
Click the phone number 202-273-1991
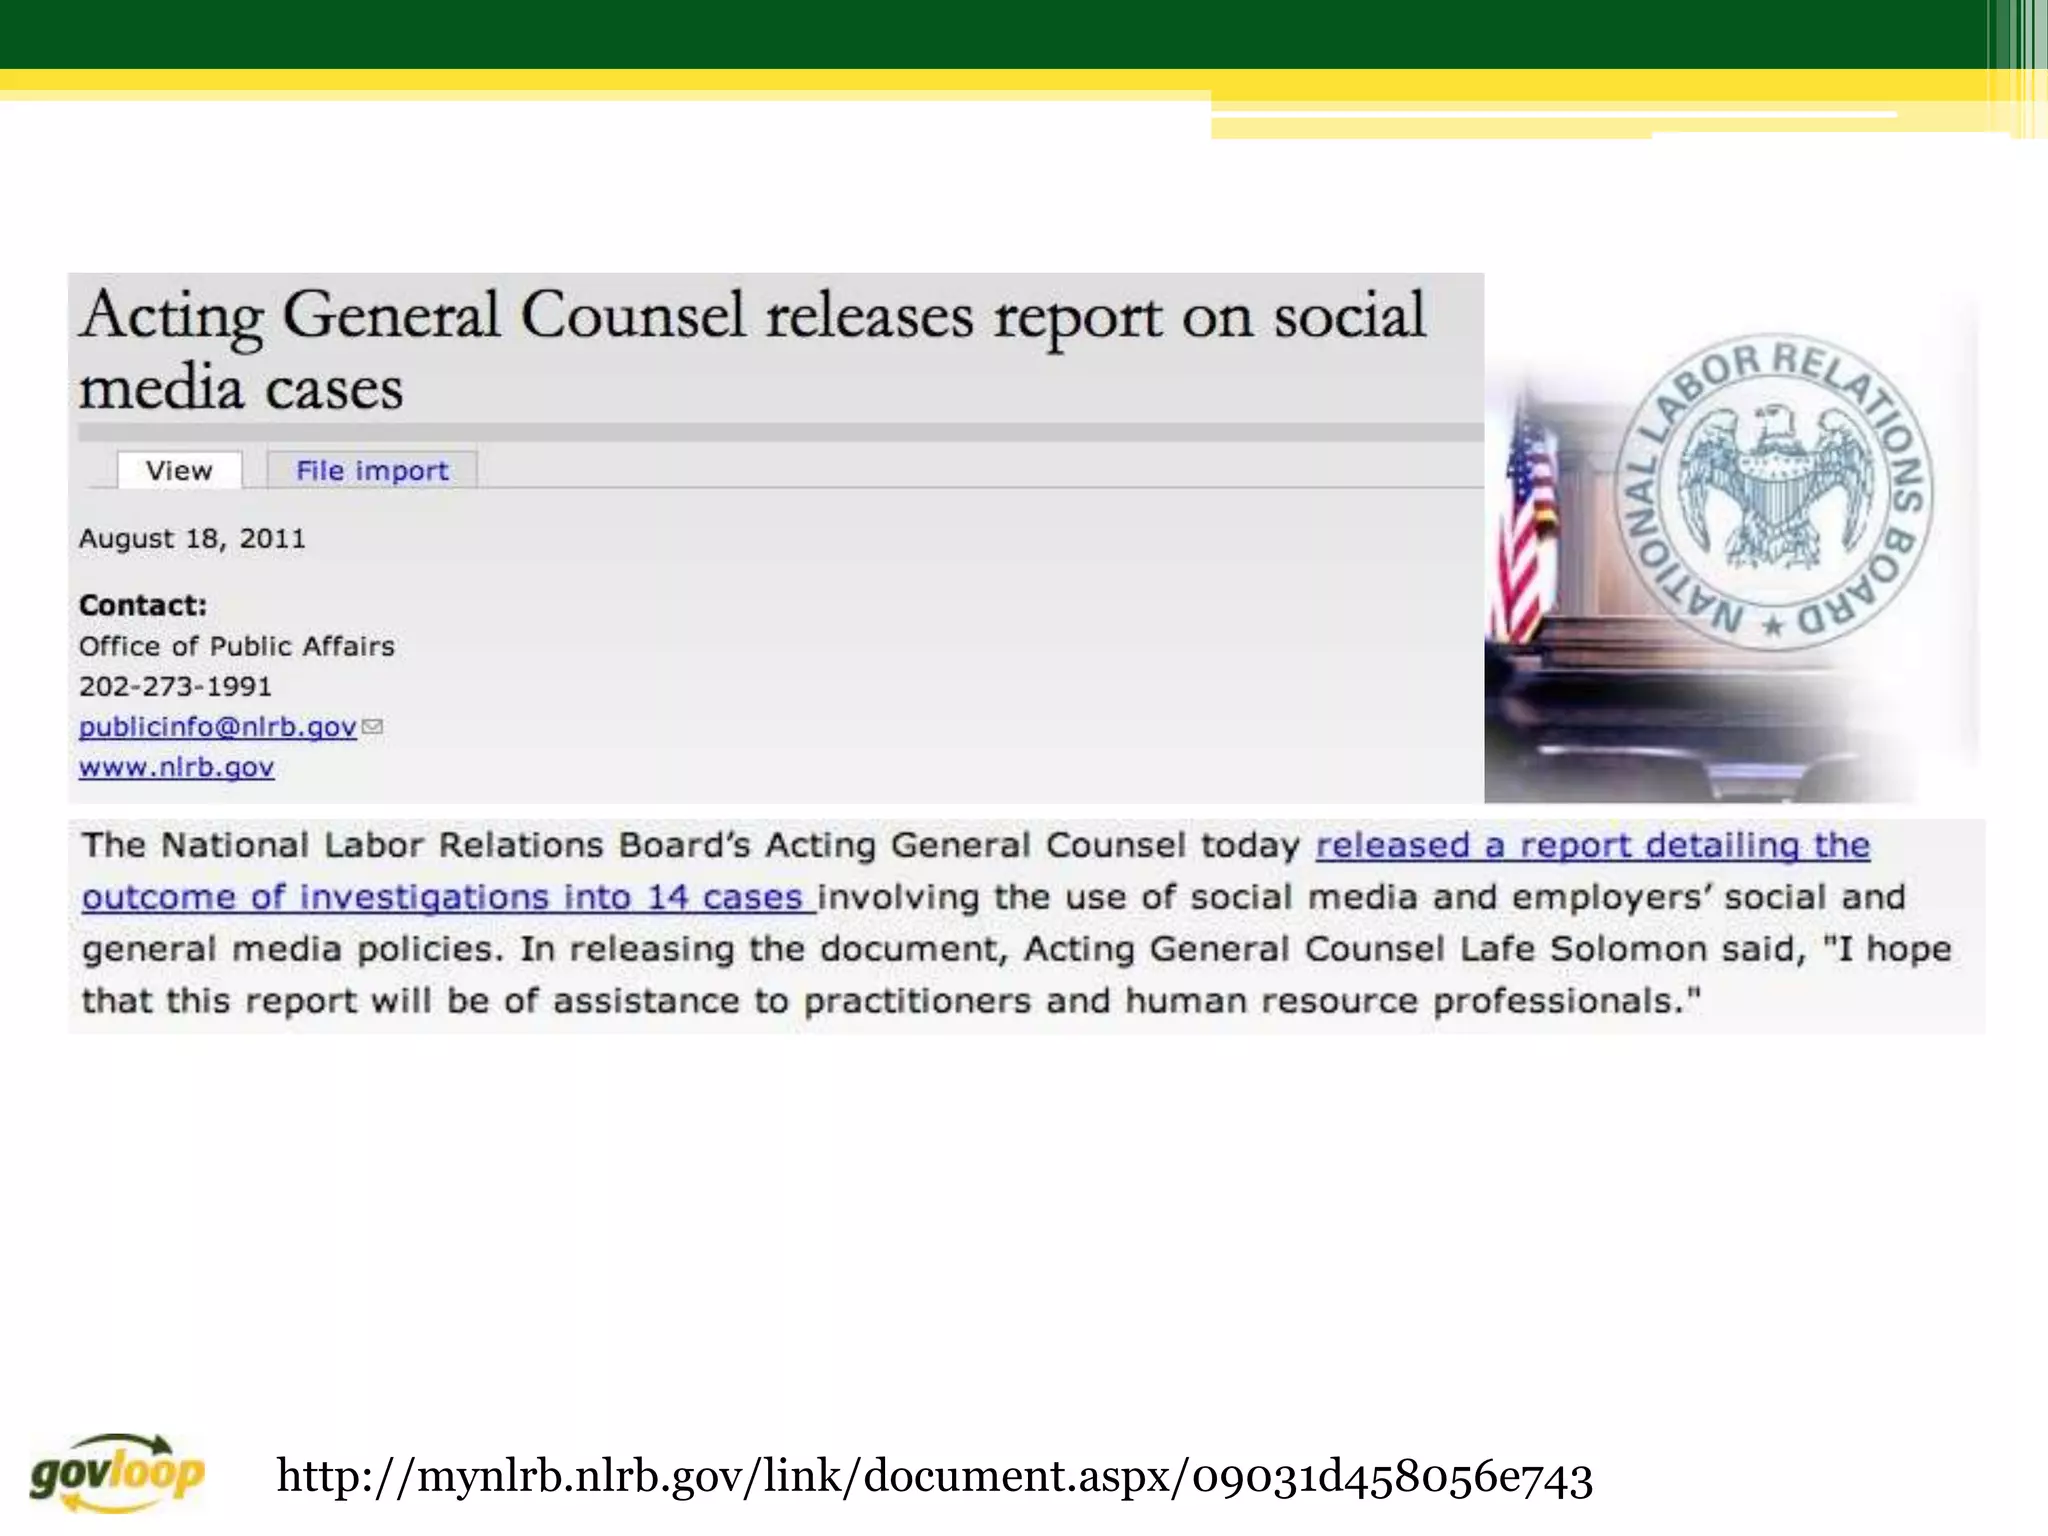[x=175, y=686]
